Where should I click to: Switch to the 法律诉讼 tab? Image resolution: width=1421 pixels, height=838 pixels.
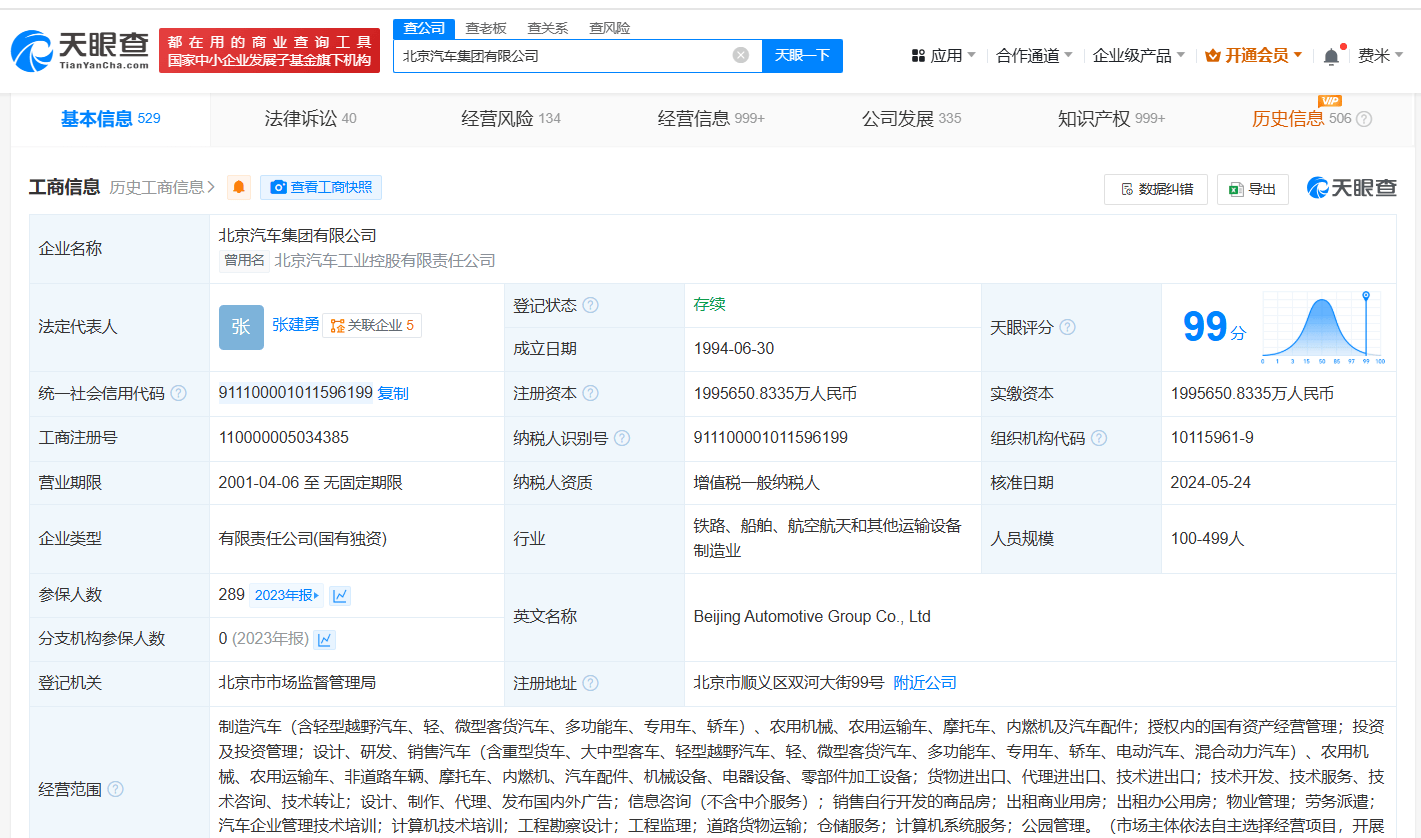310,119
